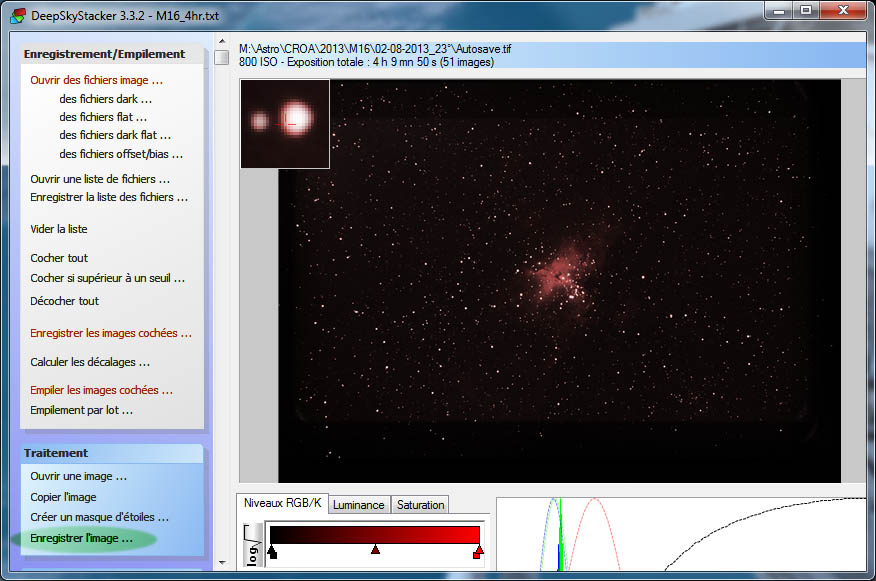The image size is (876, 581).
Task: Add flat frames via des fichiers flat
Action: coord(103,117)
